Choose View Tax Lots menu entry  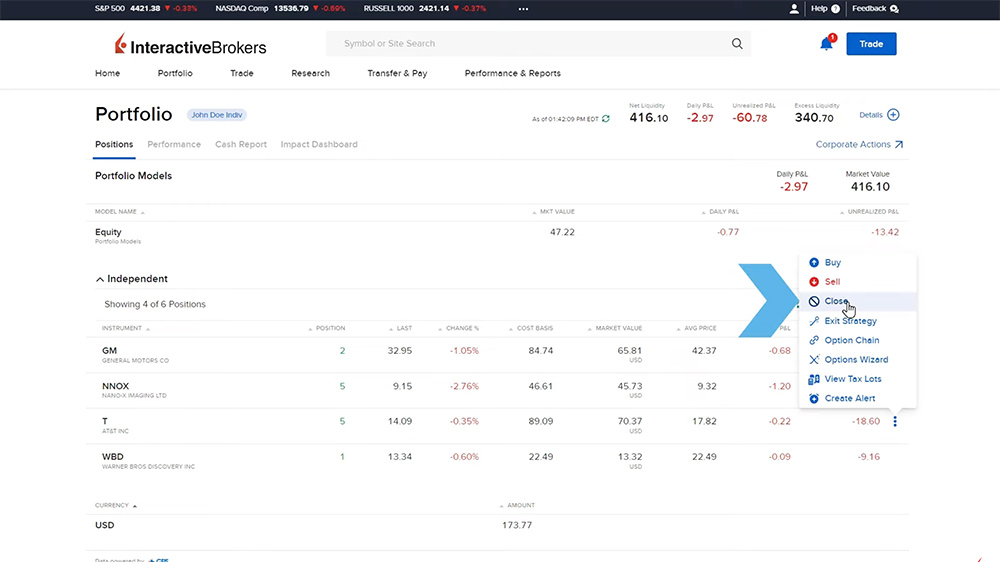[x=853, y=379]
